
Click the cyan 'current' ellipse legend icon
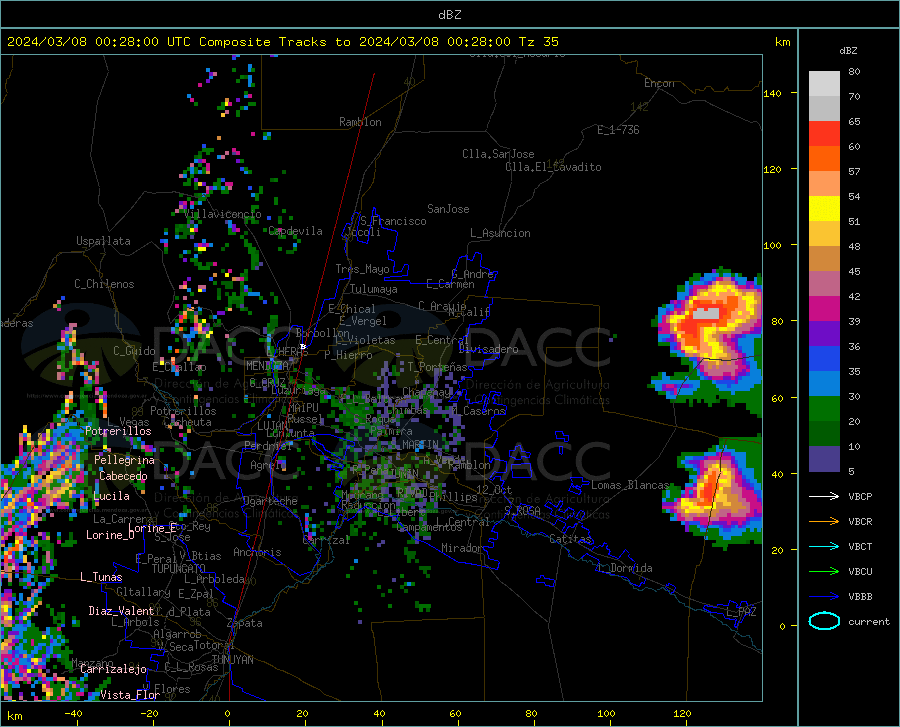(824, 621)
